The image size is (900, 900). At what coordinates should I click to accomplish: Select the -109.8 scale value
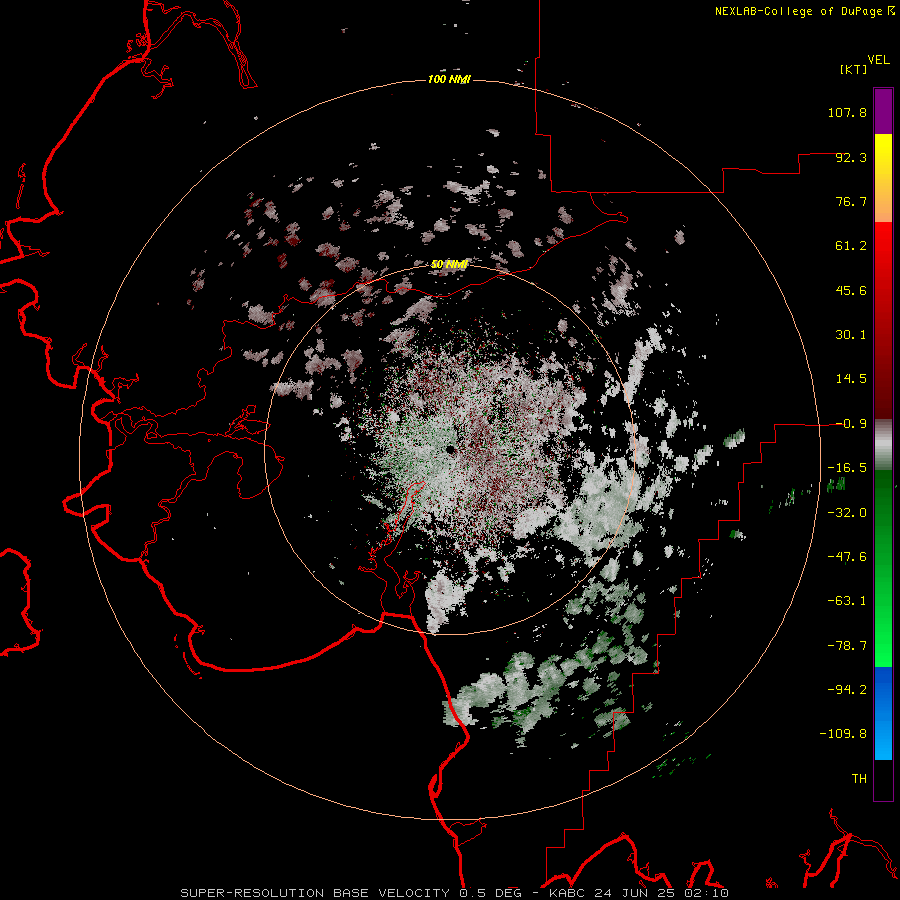[843, 734]
